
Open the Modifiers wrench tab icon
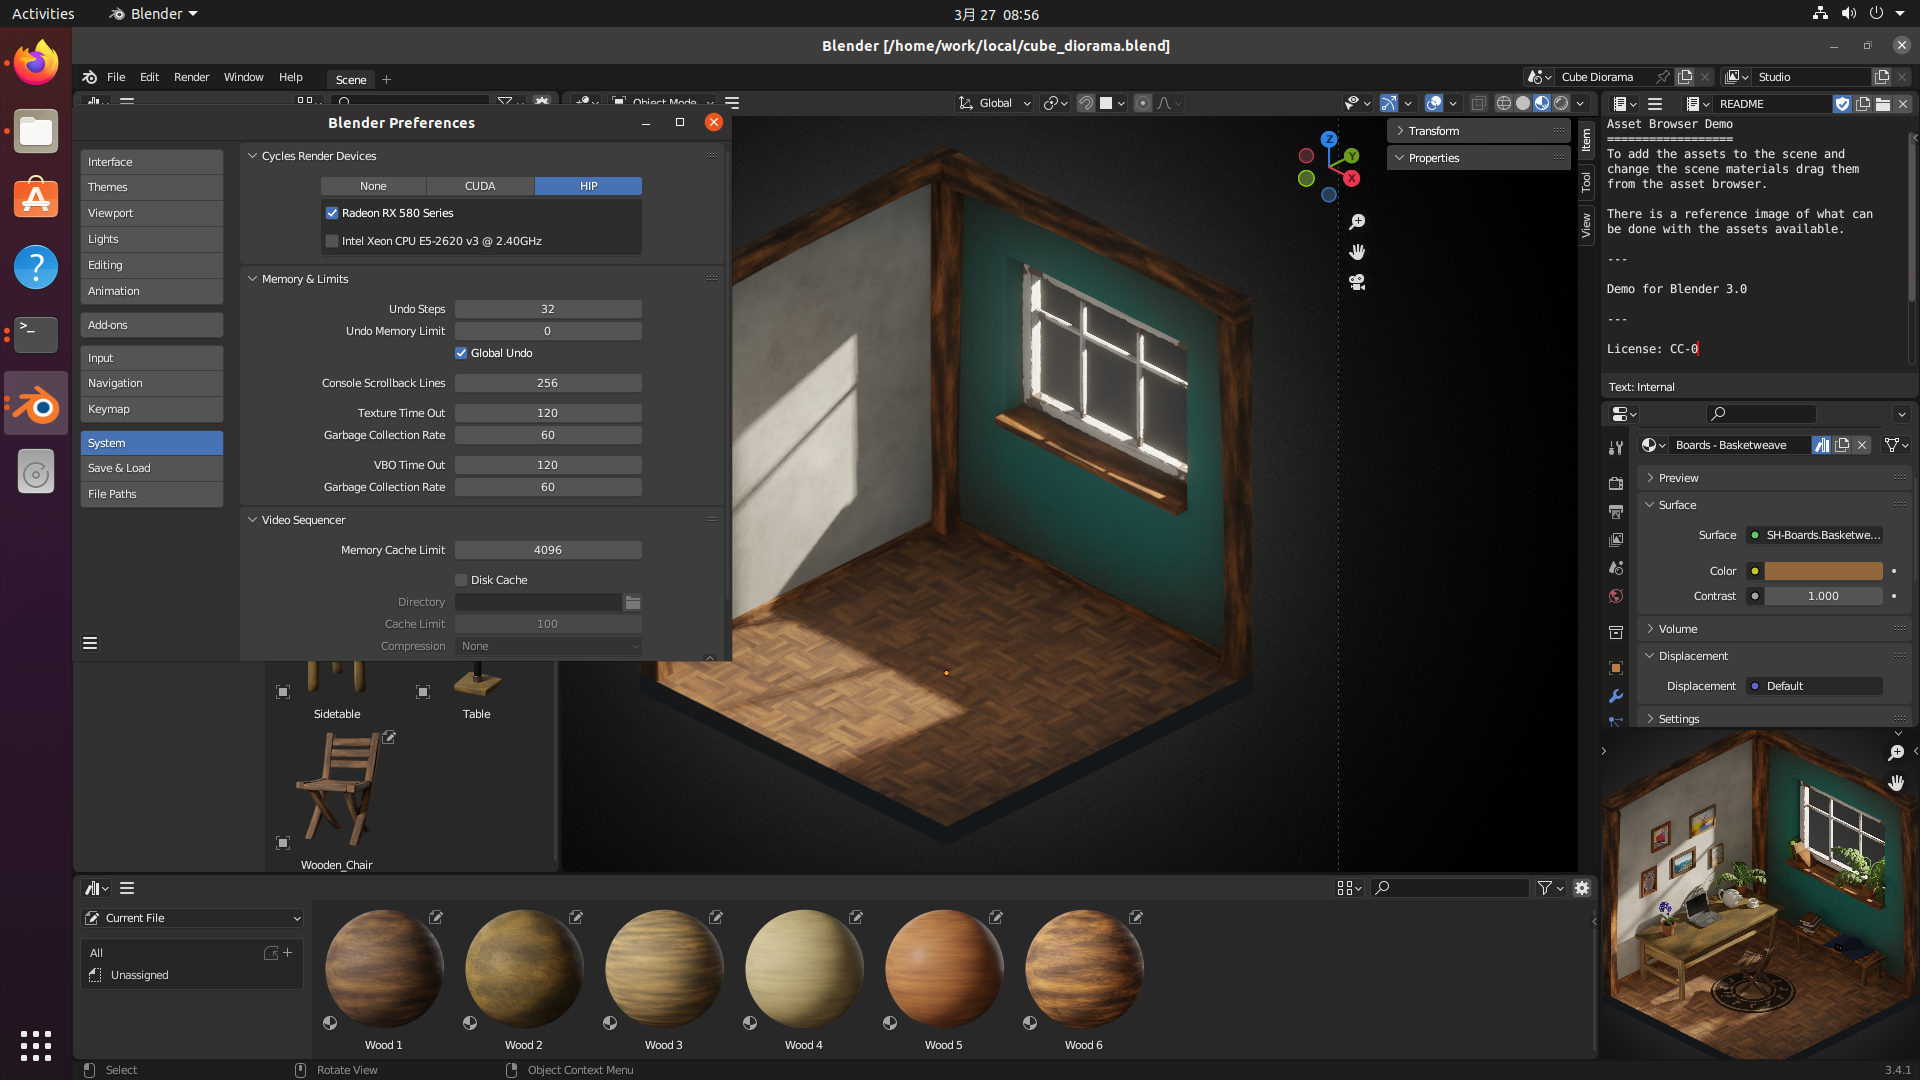1615,696
